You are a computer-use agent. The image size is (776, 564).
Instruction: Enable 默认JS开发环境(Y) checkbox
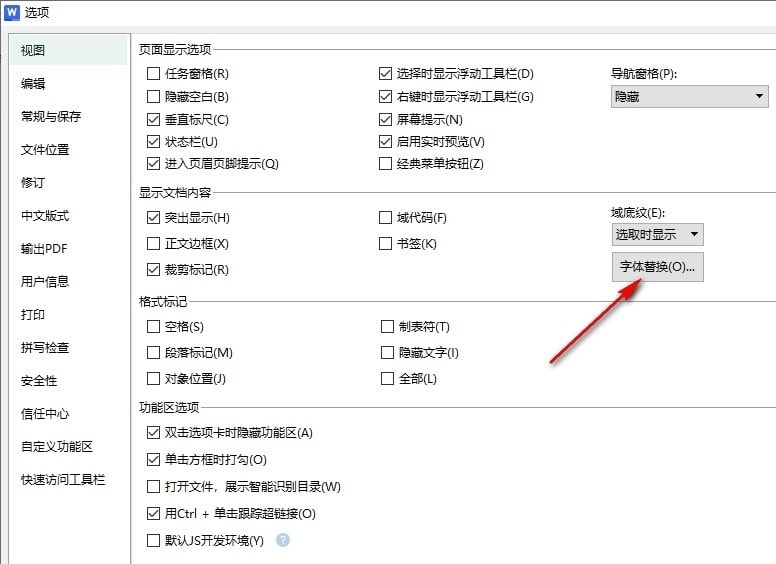pos(153,540)
